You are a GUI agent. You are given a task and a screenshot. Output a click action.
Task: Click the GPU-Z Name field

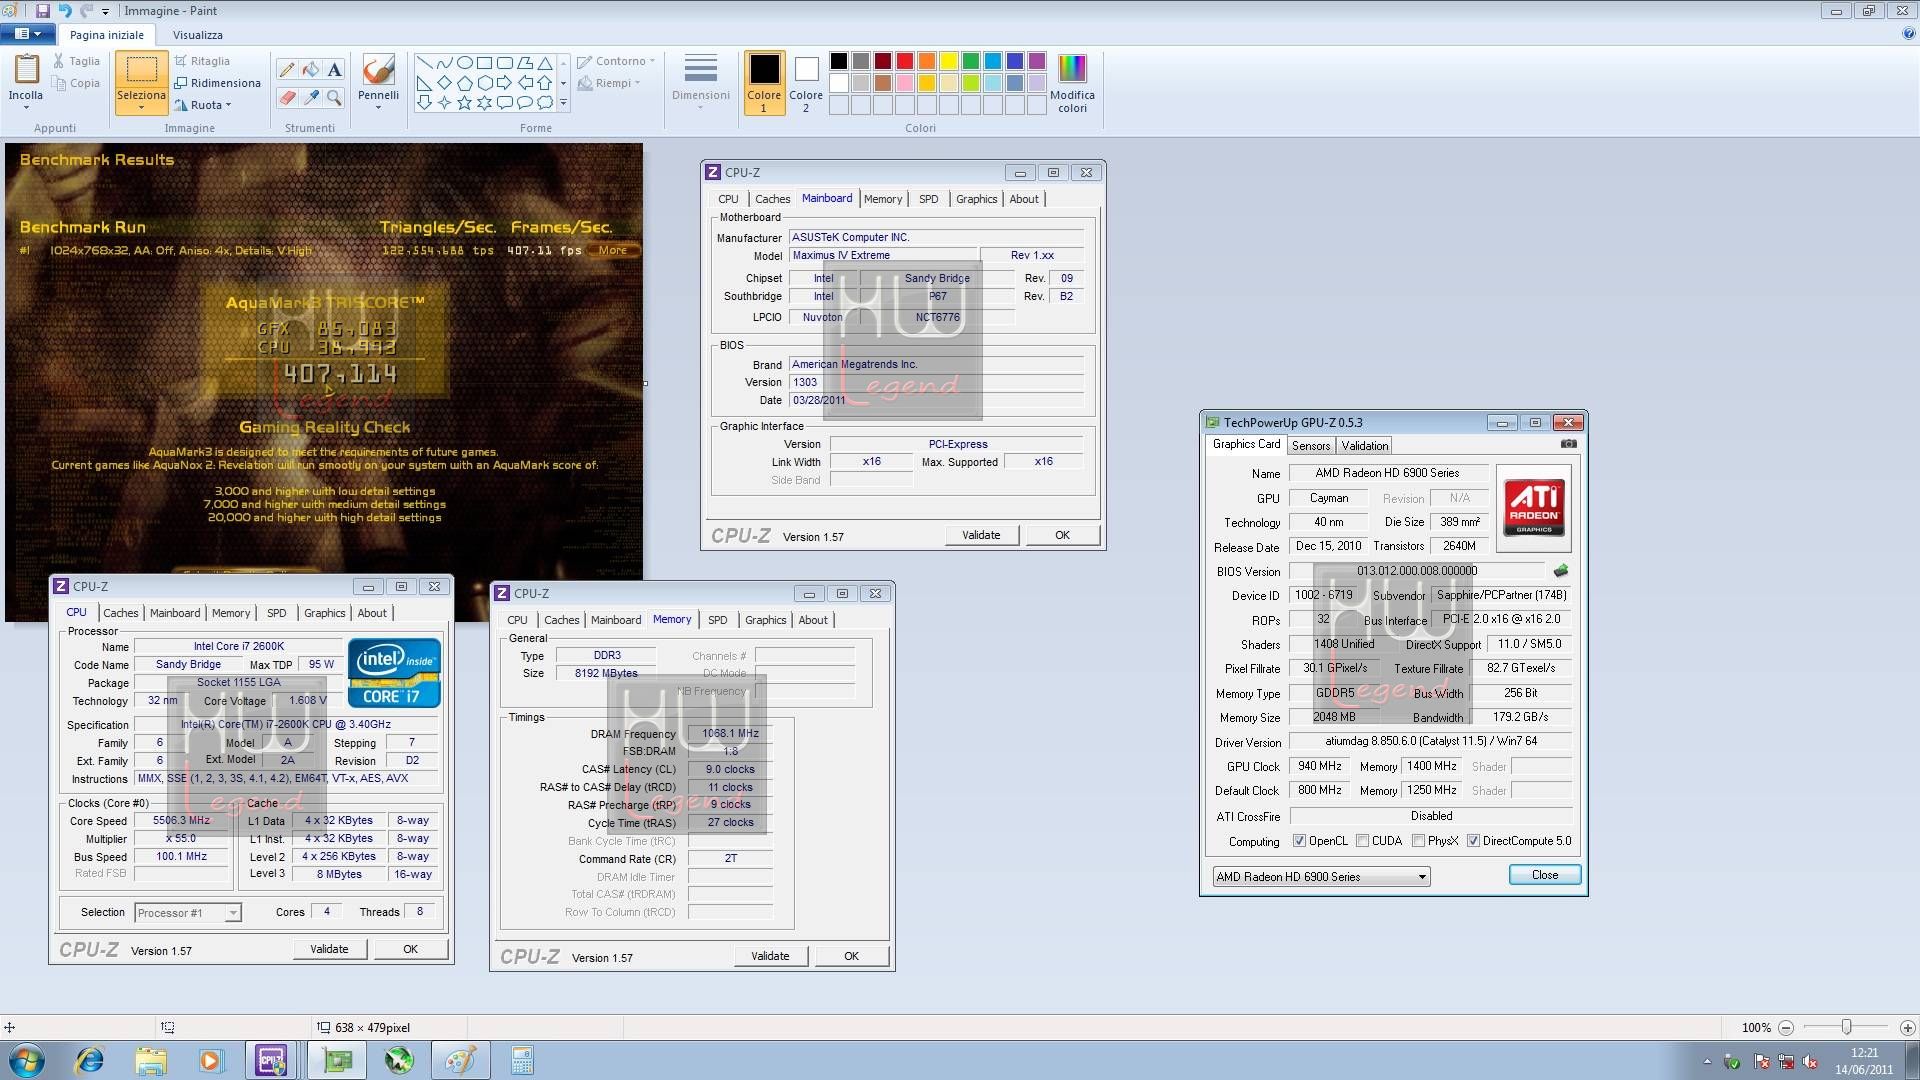[x=1387, y=473]
